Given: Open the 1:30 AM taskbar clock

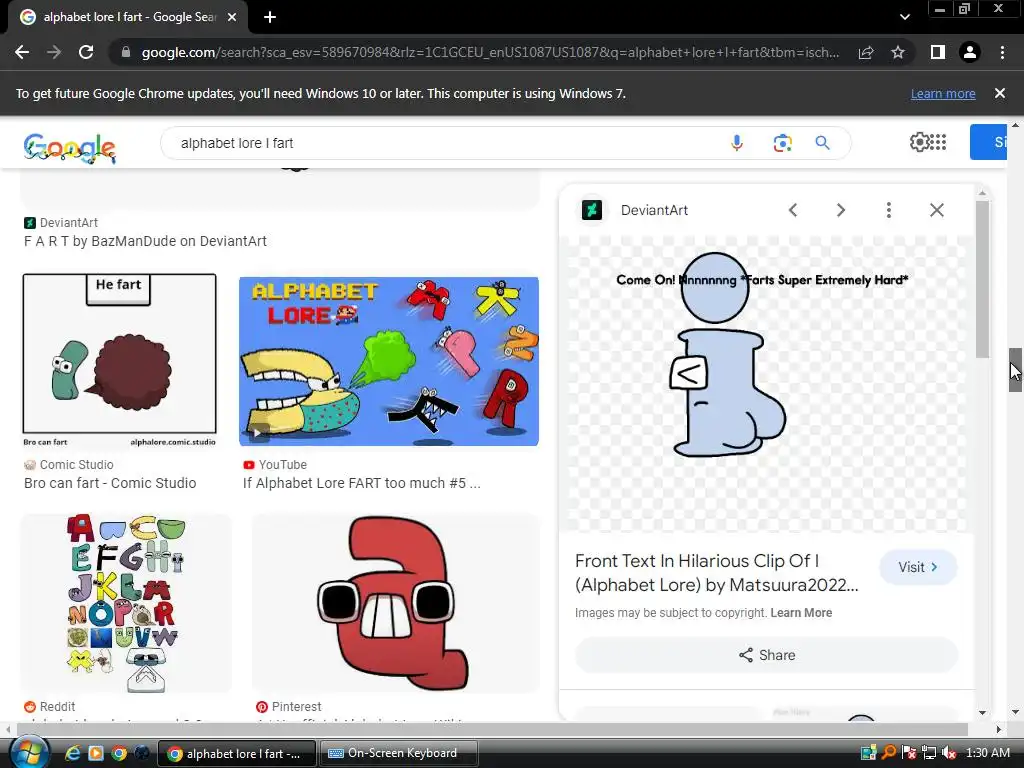Looking at the screenshot, I should tap(987, 753).
